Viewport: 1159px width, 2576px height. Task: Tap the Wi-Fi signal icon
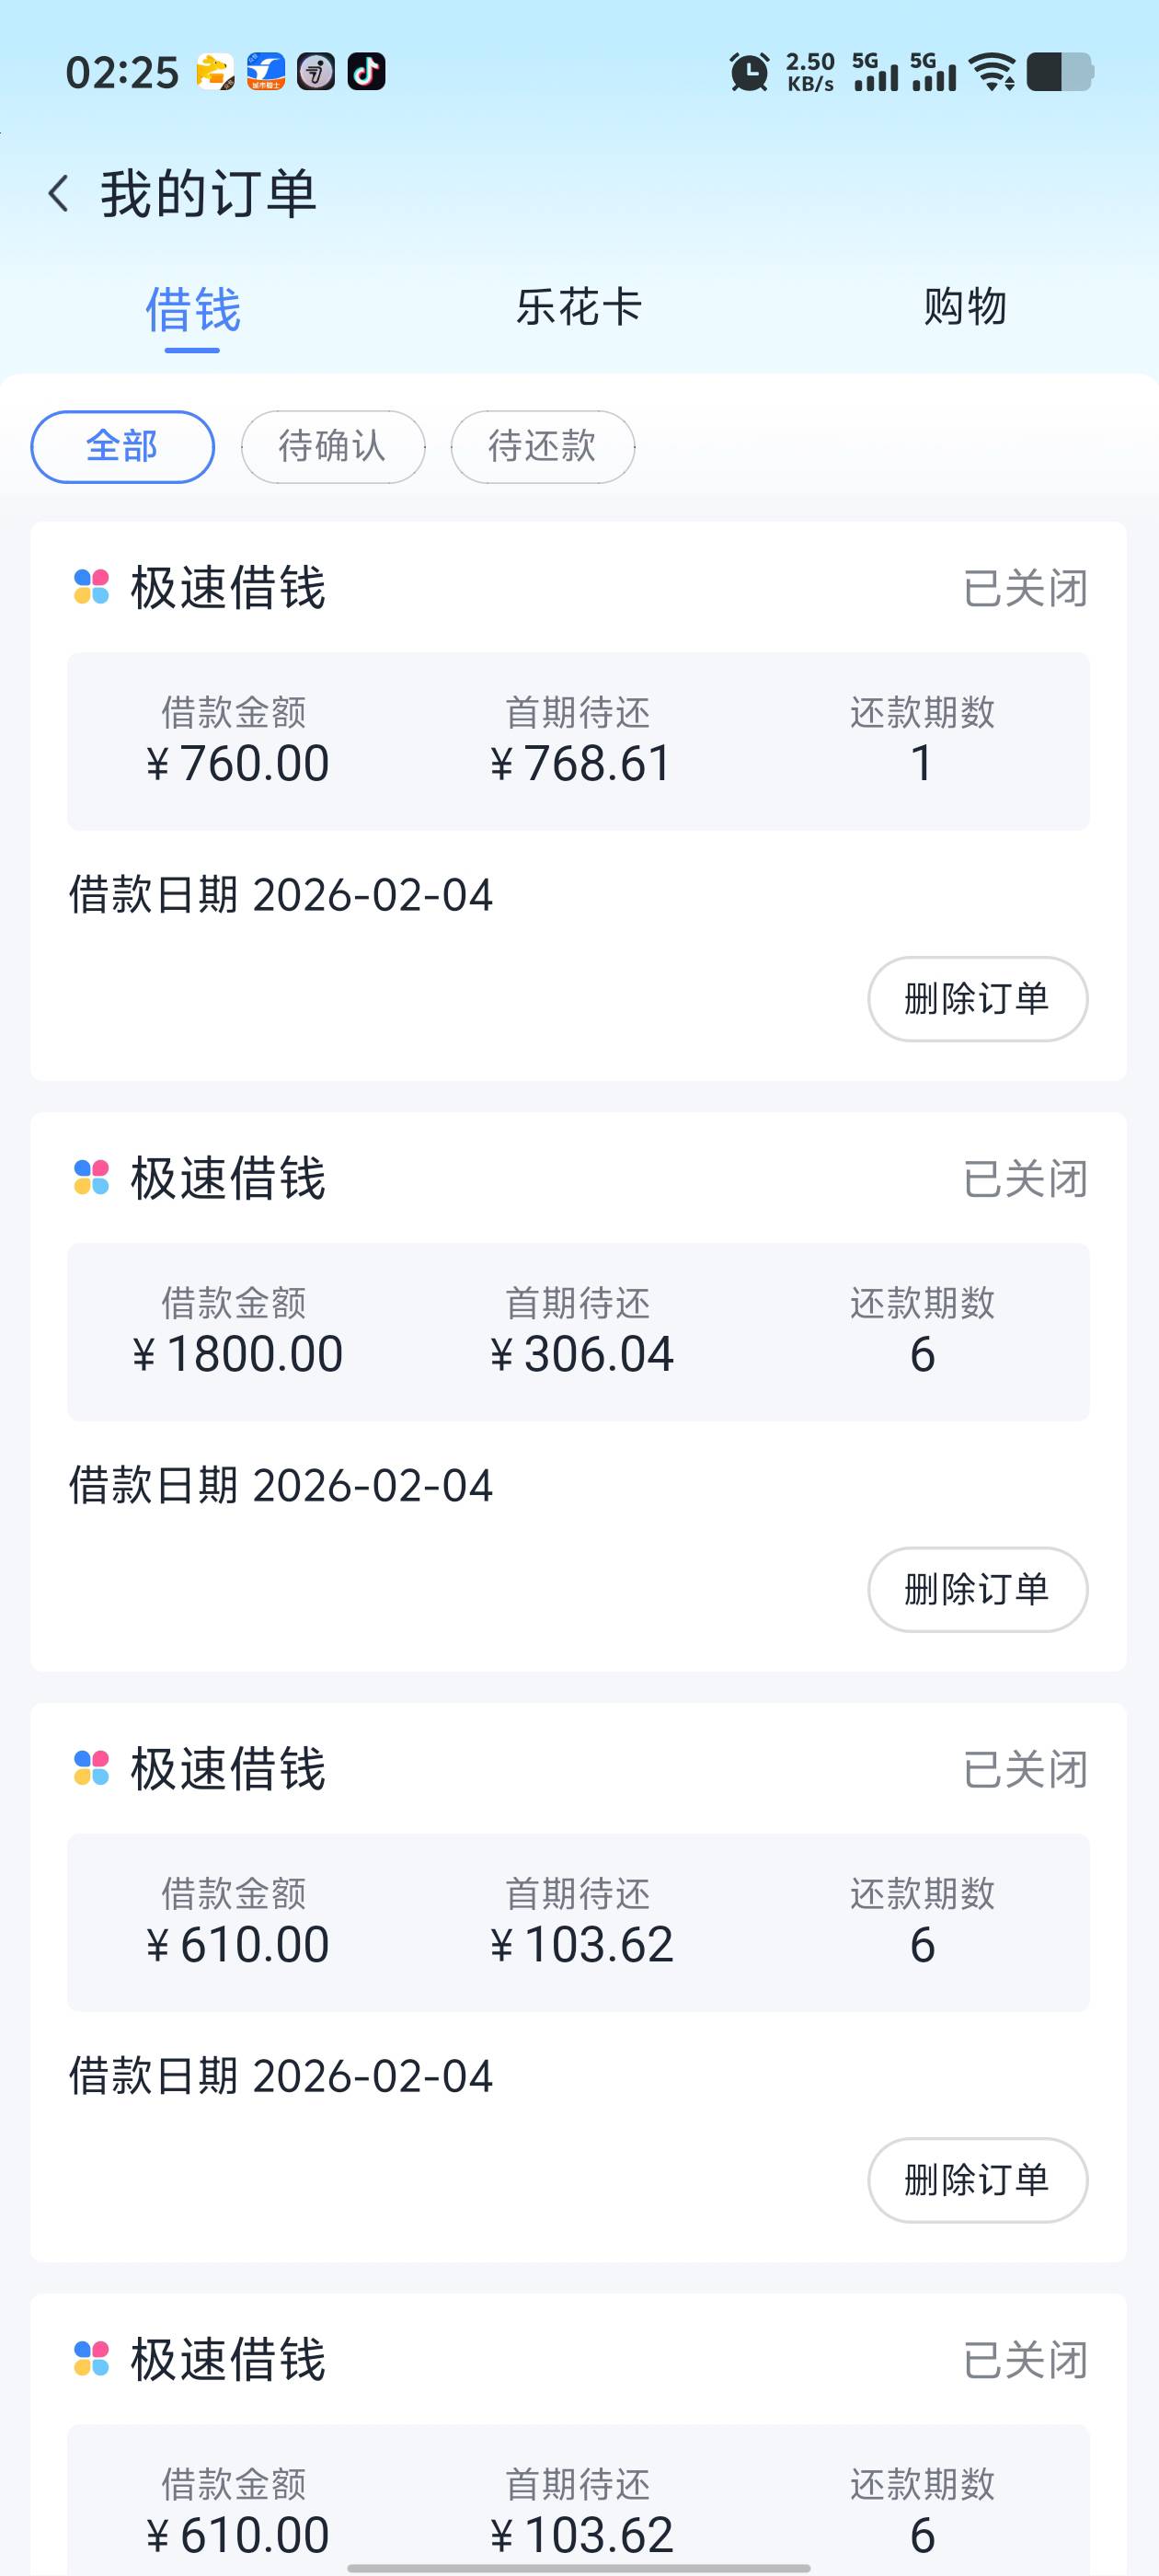point(994,72)
